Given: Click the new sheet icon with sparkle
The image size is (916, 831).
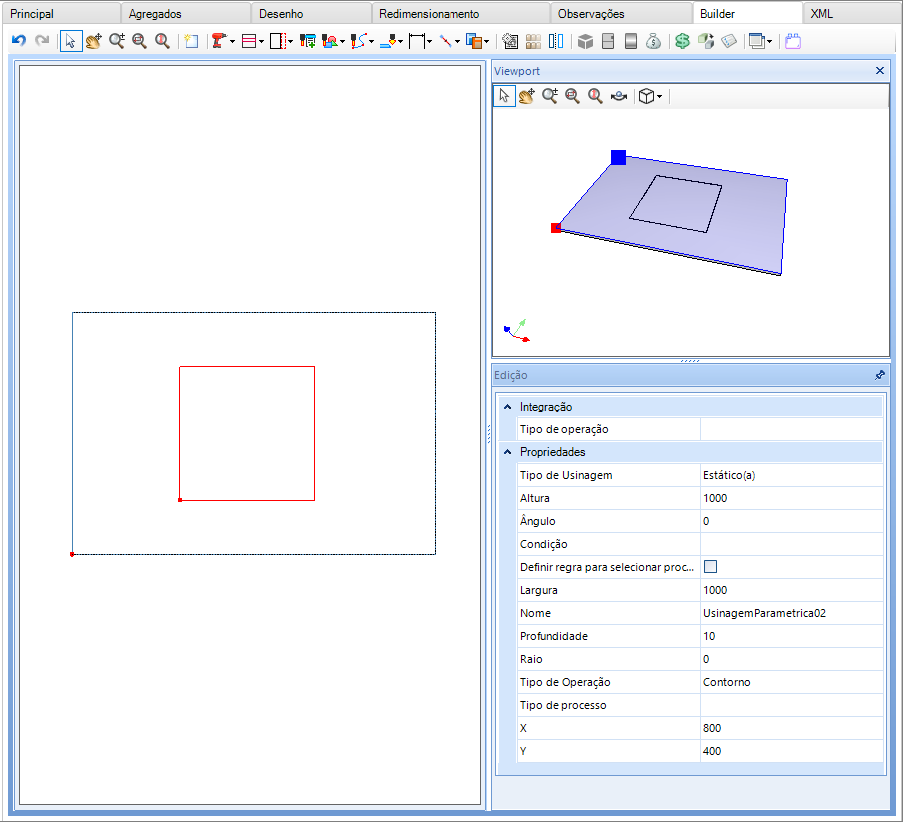Looking at the screenshot, I should 192,41.
